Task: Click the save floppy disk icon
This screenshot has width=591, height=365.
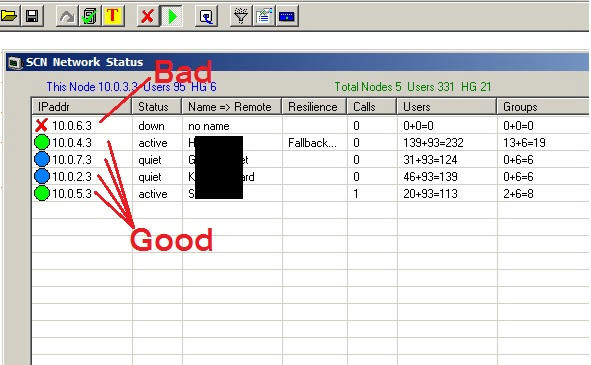Action: point(32,16)
